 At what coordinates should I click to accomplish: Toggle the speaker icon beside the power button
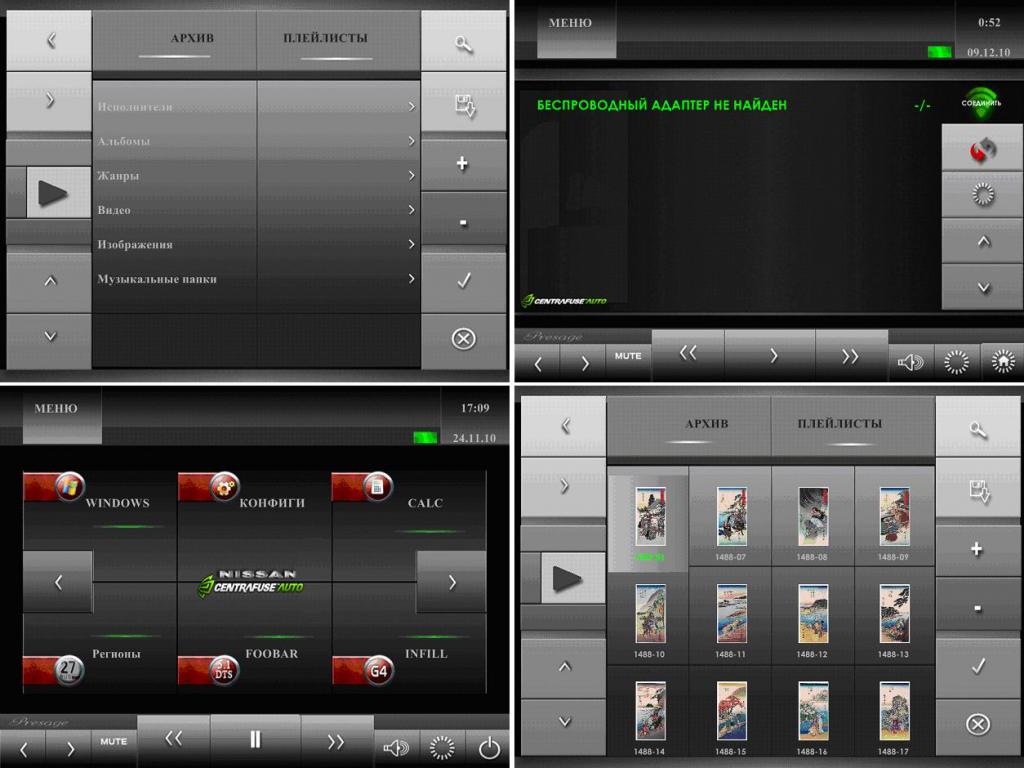click(x=396, y=746)
